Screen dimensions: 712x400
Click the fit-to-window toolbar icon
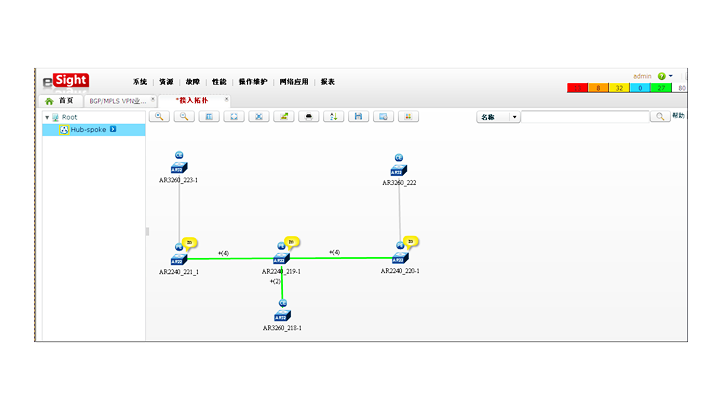tap(233, 117)
